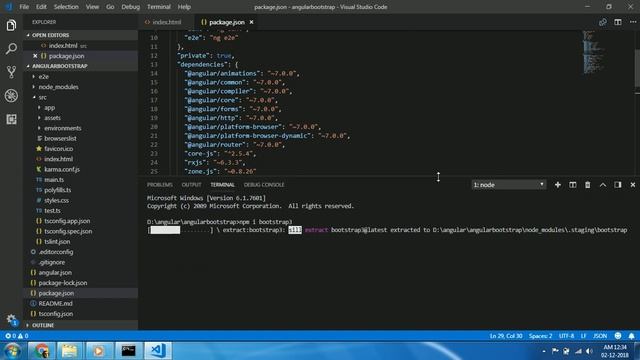The height and width of the screenshot is (360, 640).
Task: Click LF end-of-line in status bar
Action: pos(583,336)
